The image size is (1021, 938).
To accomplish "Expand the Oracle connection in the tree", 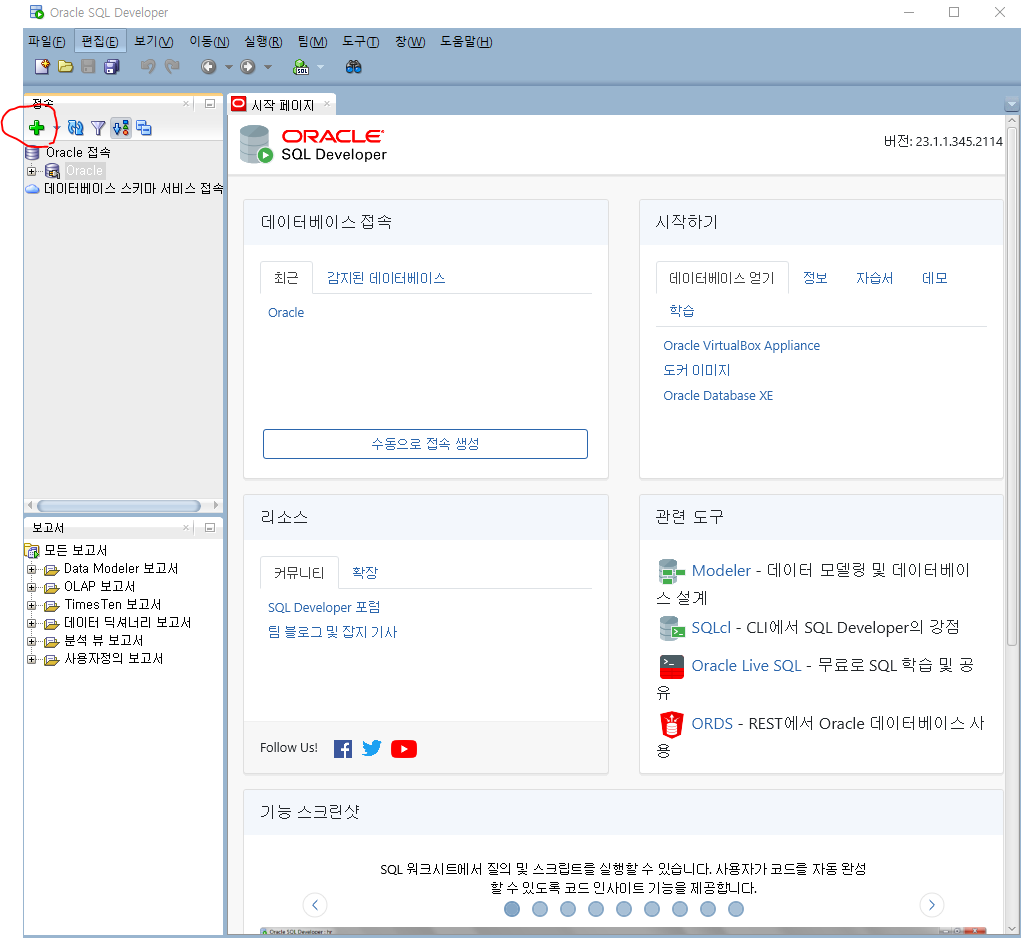I will (32, 170).
